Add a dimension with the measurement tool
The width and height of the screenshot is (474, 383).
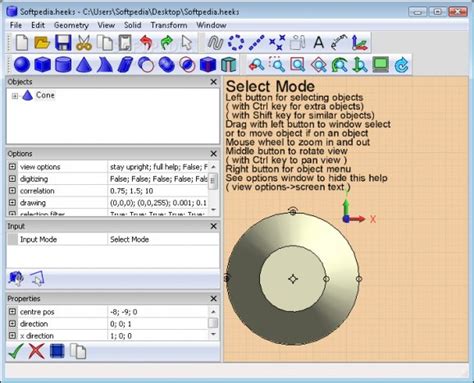[x=339, y=43]
